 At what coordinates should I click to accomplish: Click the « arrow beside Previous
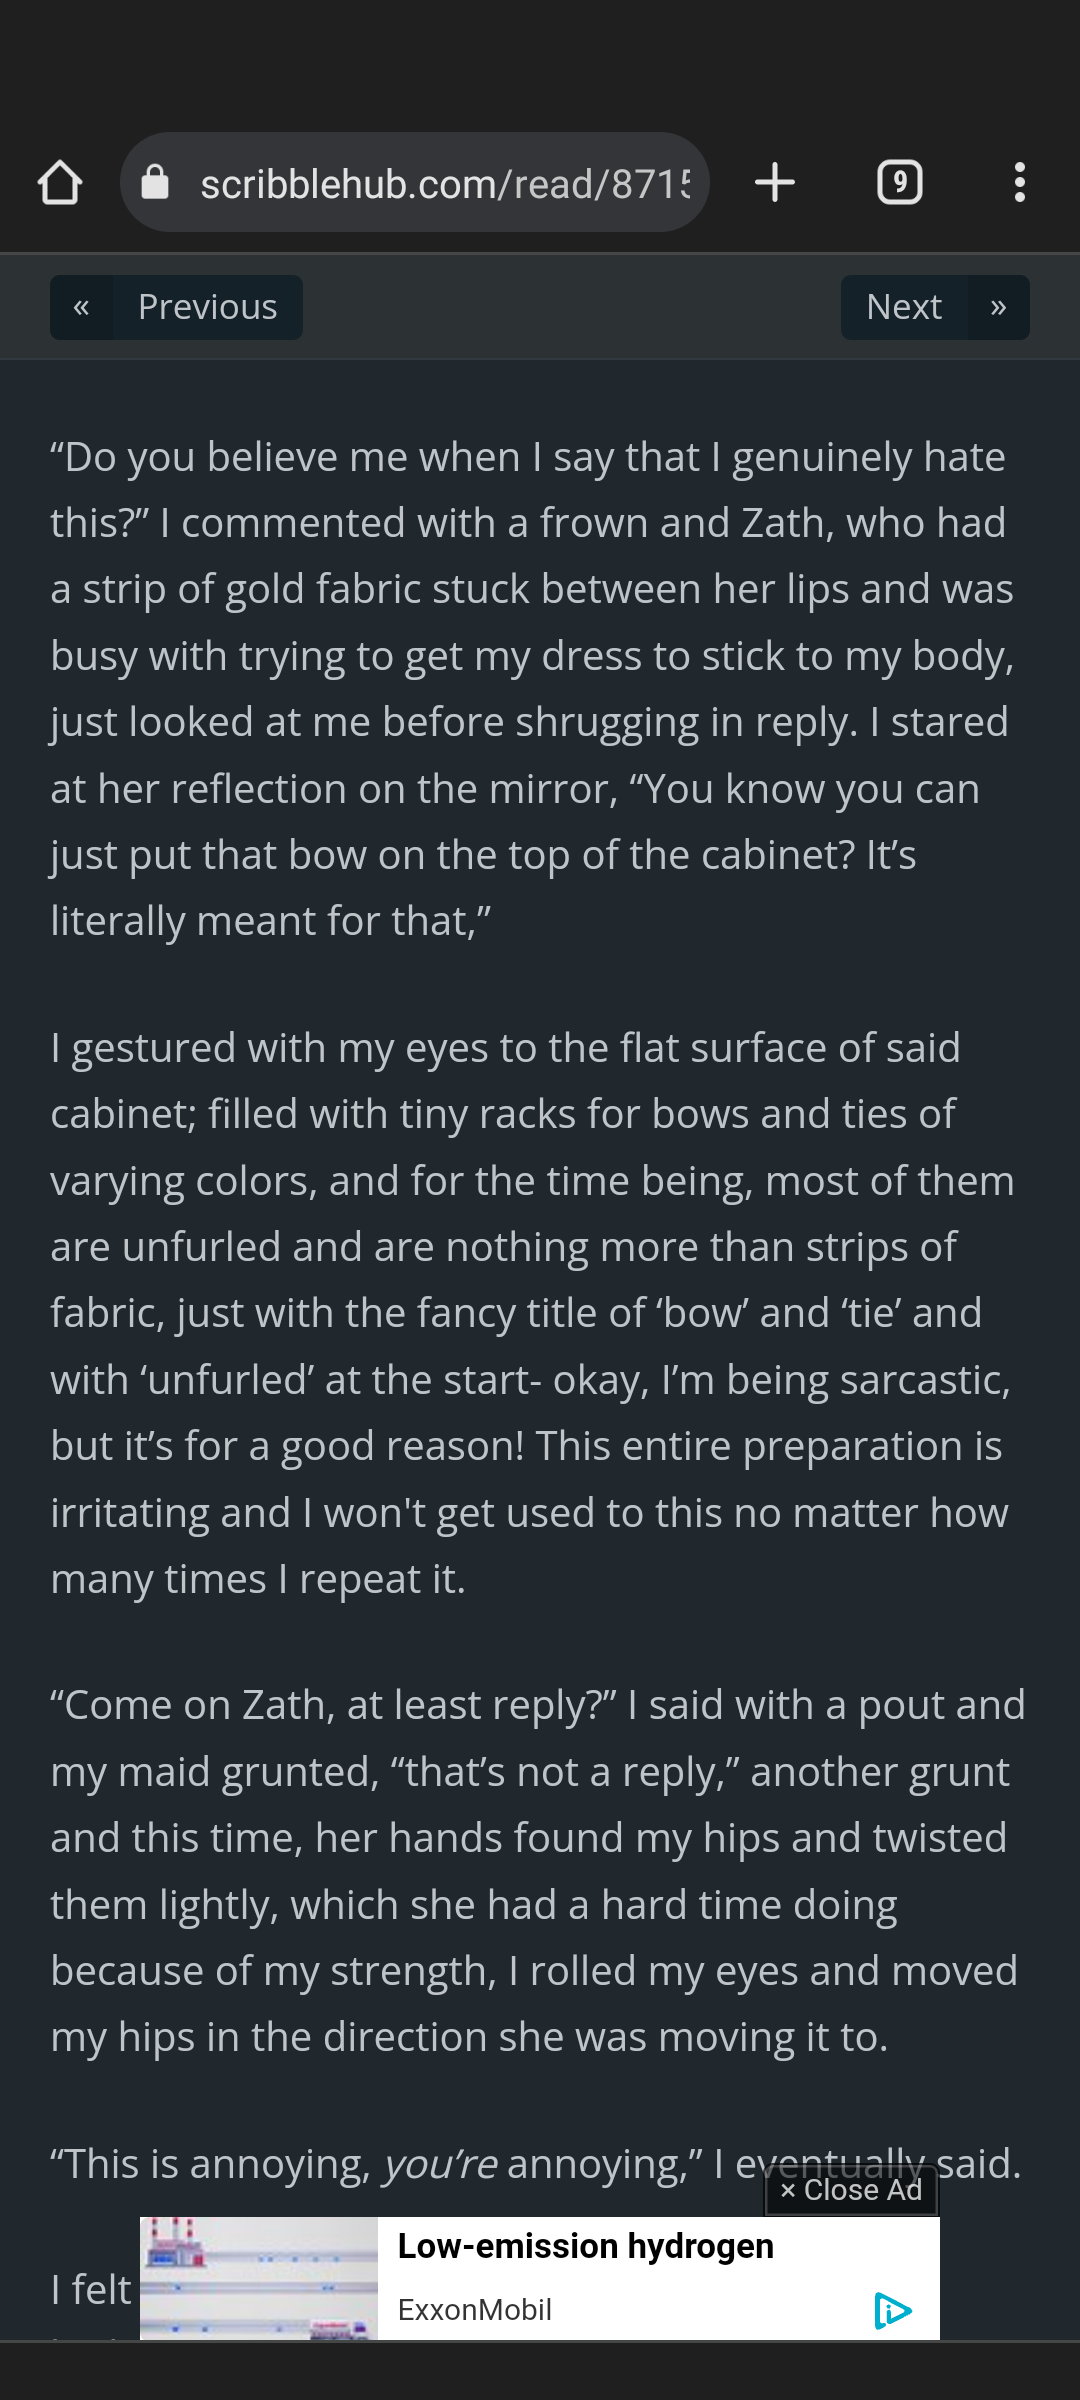[x=82, y=307]
